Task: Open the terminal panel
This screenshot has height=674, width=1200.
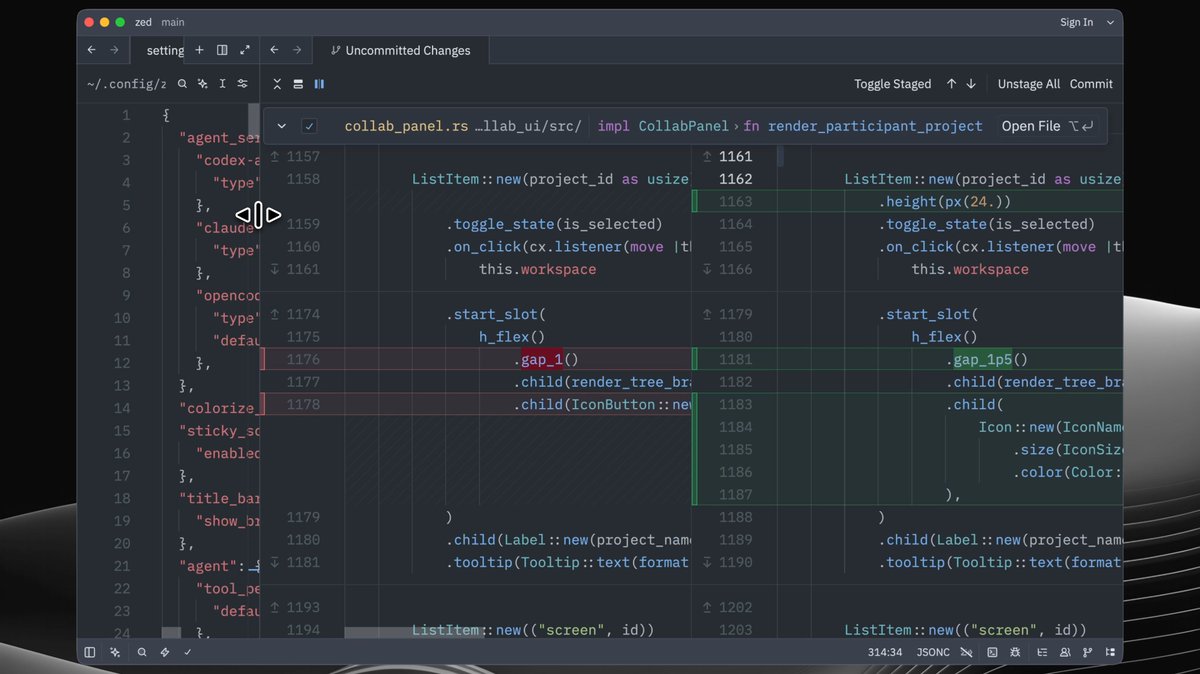Action: pyautogui.click(x=992, y=652)
